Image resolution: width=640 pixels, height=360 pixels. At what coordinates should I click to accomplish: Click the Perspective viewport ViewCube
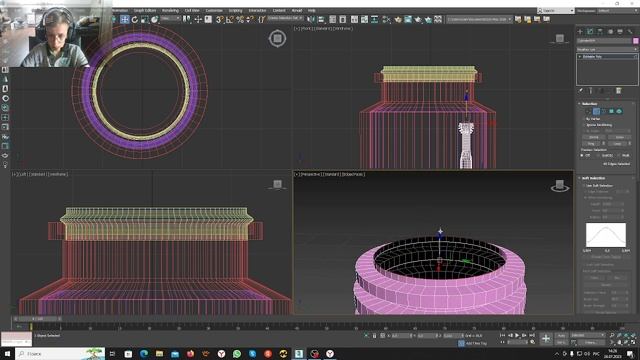pyautogui.click(x=560, y=185)
